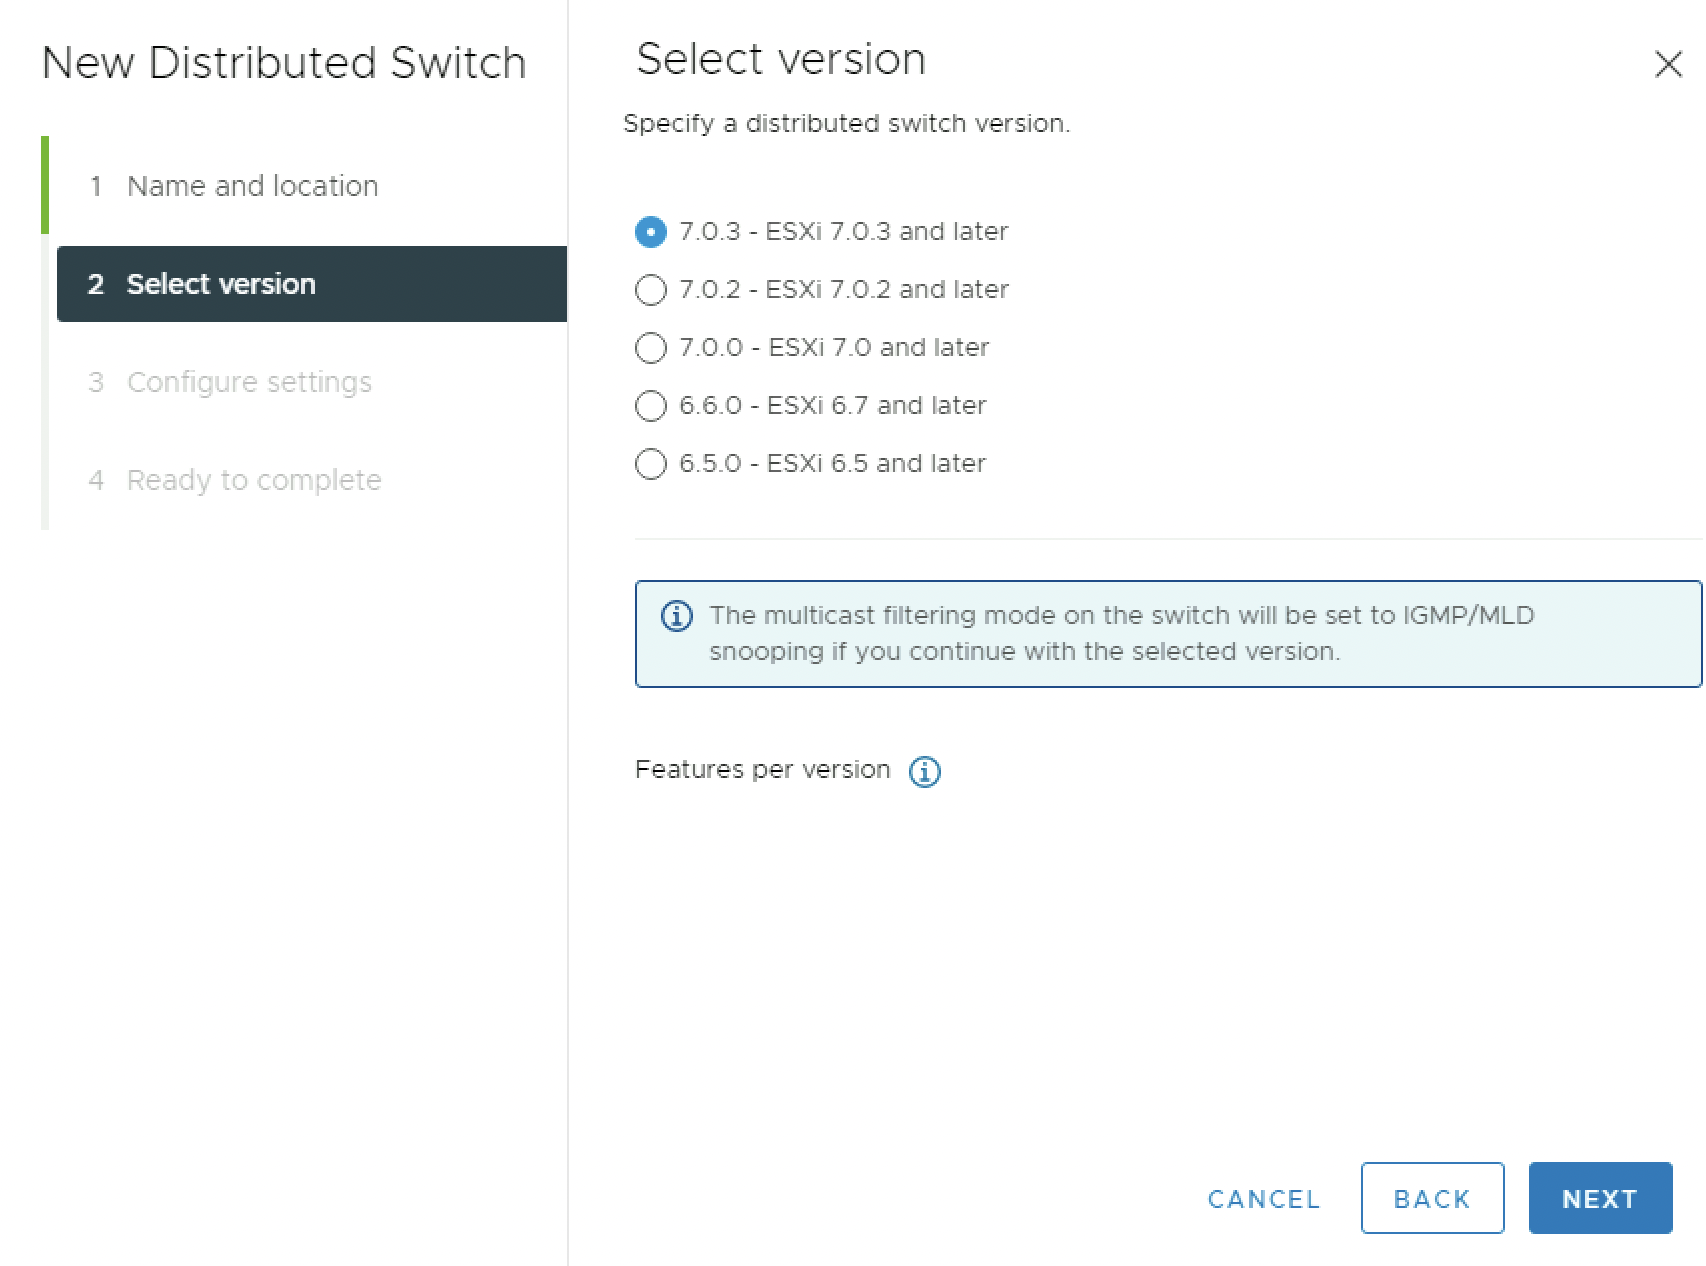Proceed with the Next button
The height and width of the screenshot is (1266, 1706).
point(1599,1198)
